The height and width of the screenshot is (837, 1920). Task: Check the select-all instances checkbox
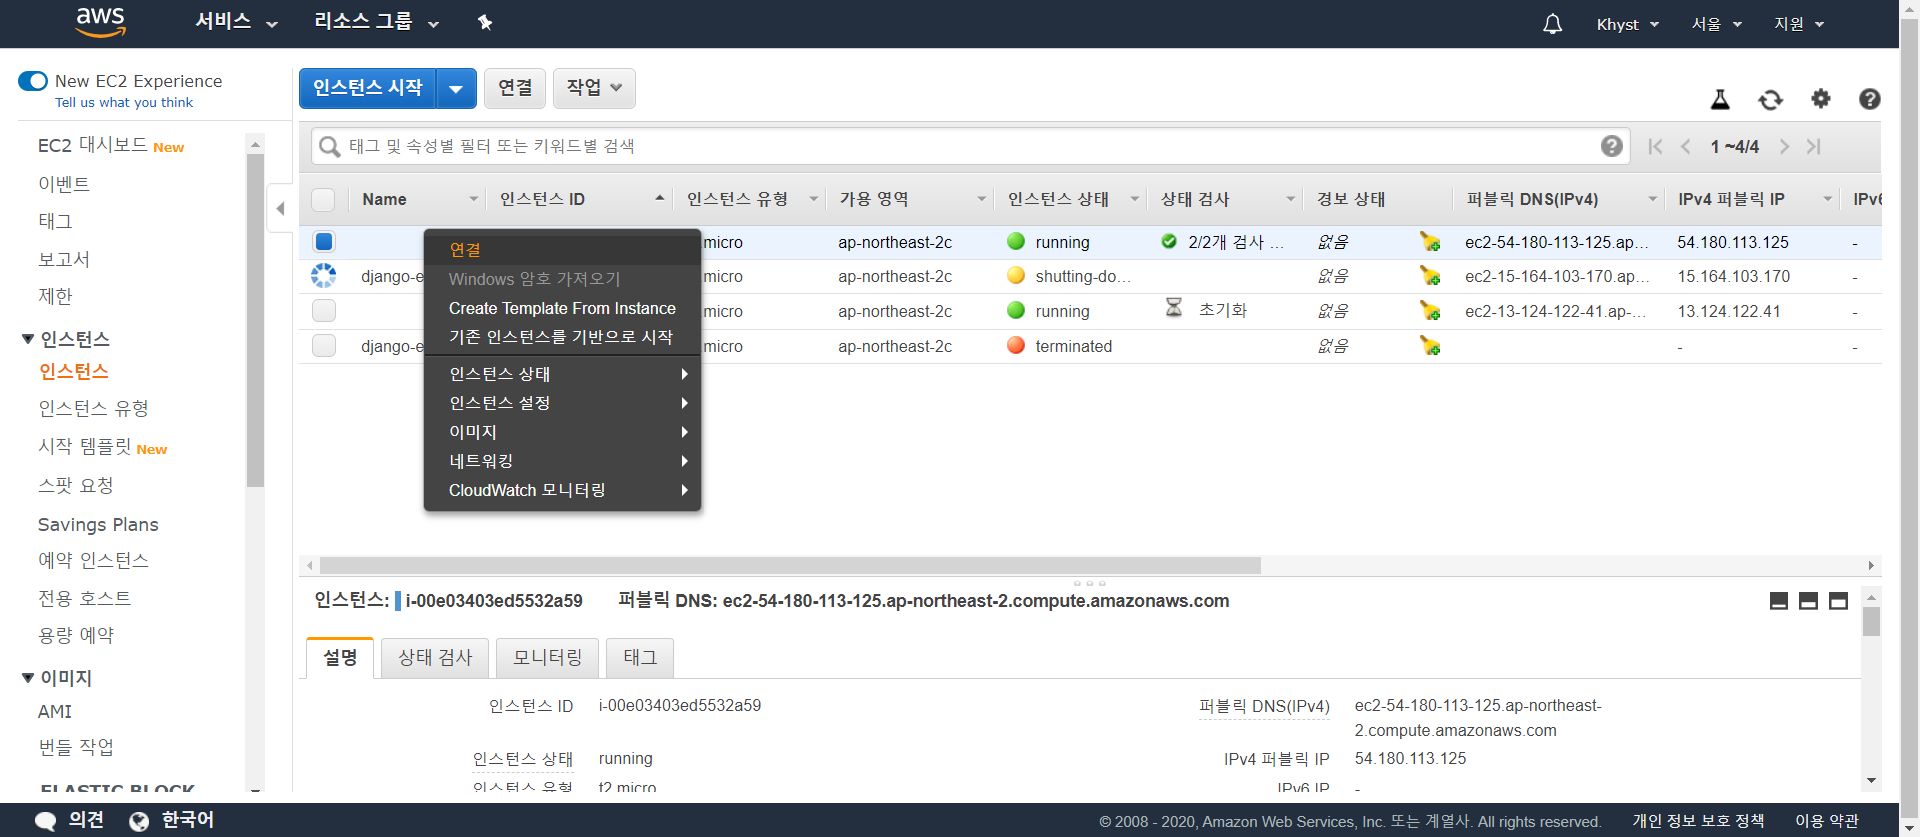coord(323,199)
